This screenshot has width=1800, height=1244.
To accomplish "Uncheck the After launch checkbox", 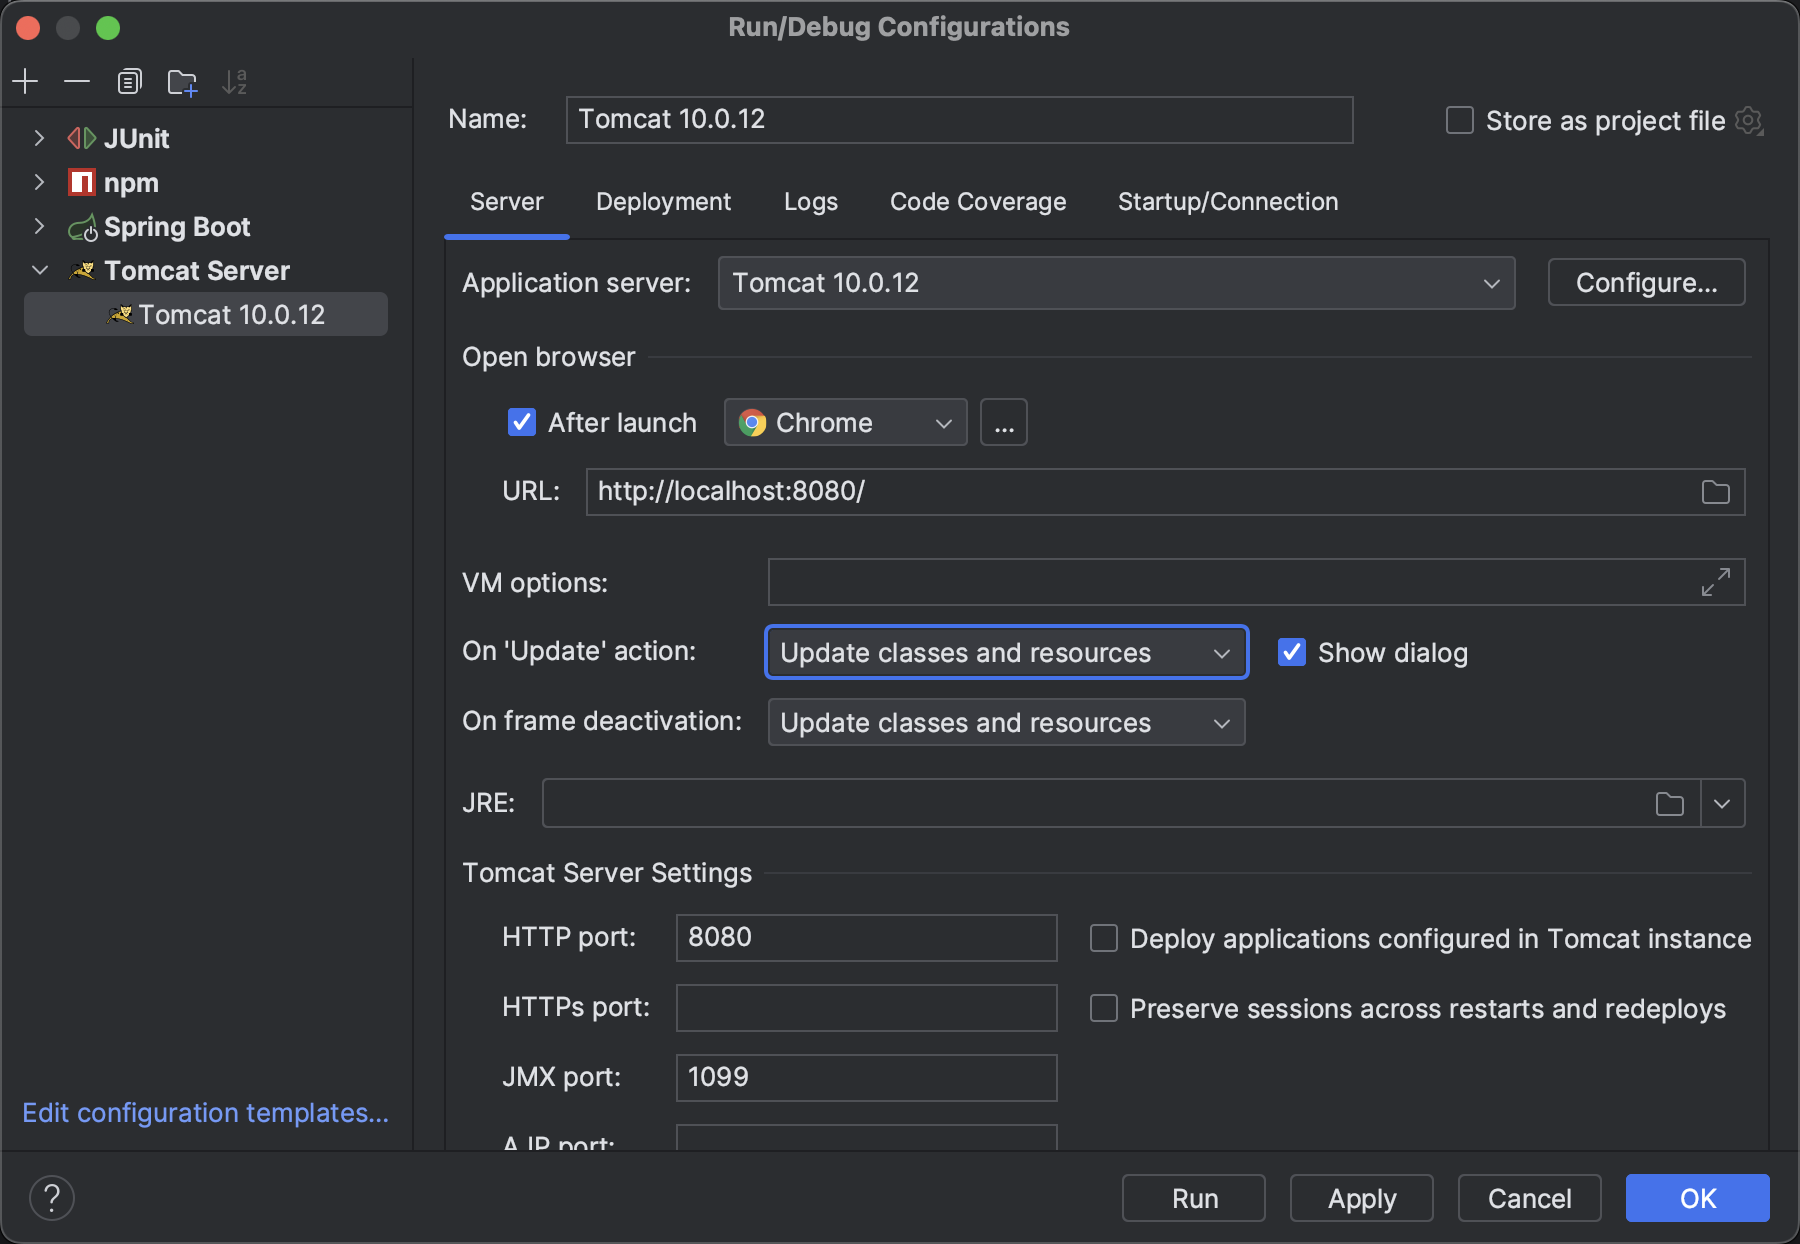I will click(x=522, y=422).
